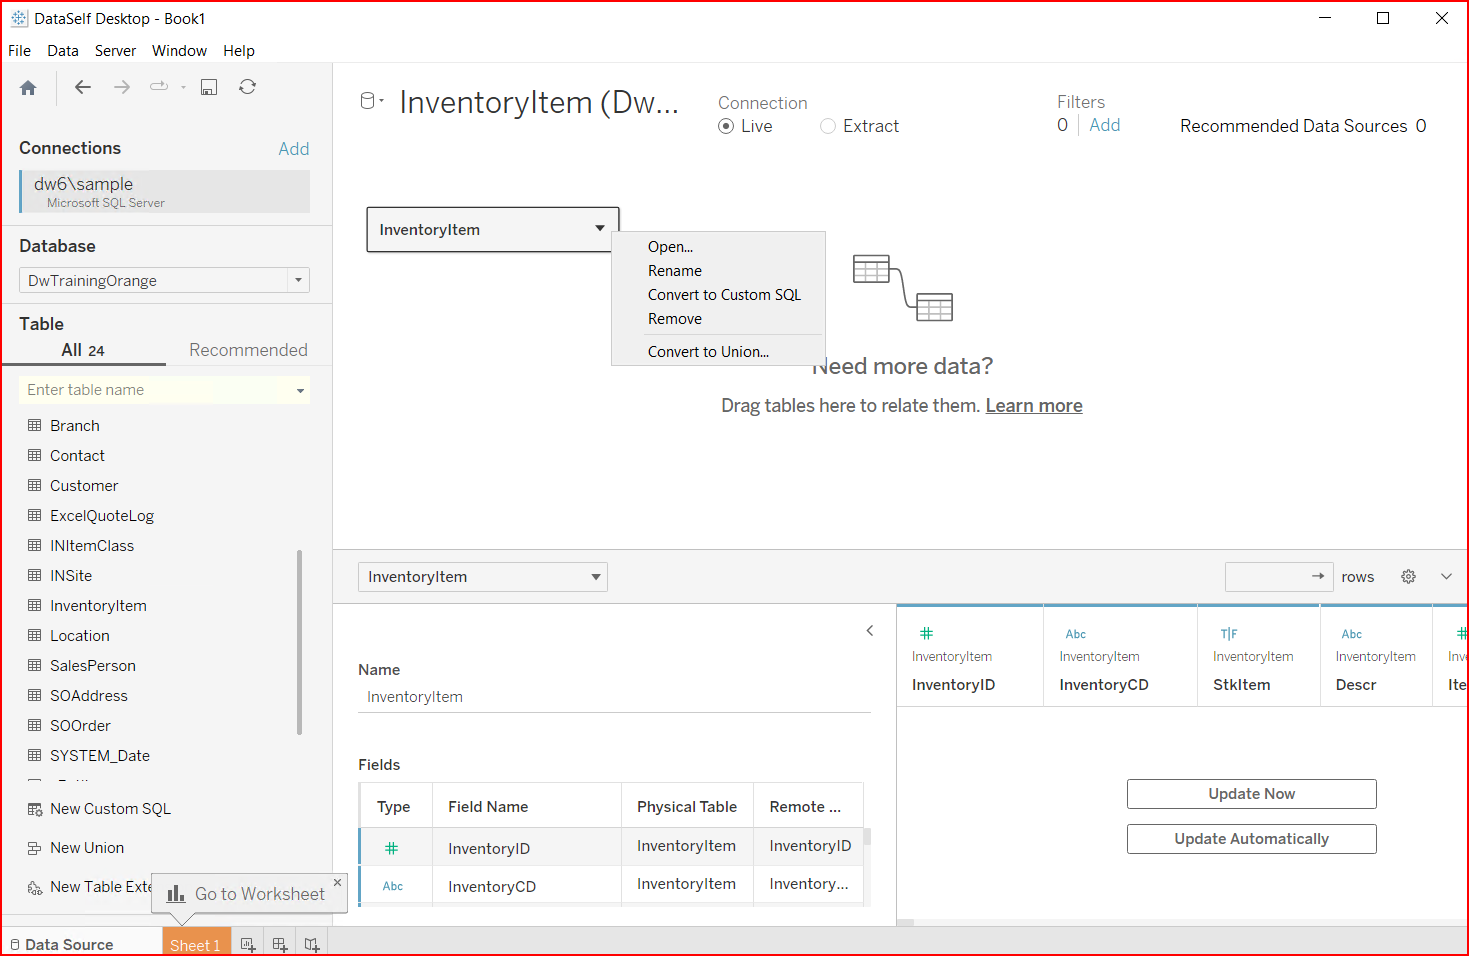This screenshot has width=1469, height=956.
Task: Click the new dashboard tab icon
Action: click(x=280, y=944)
